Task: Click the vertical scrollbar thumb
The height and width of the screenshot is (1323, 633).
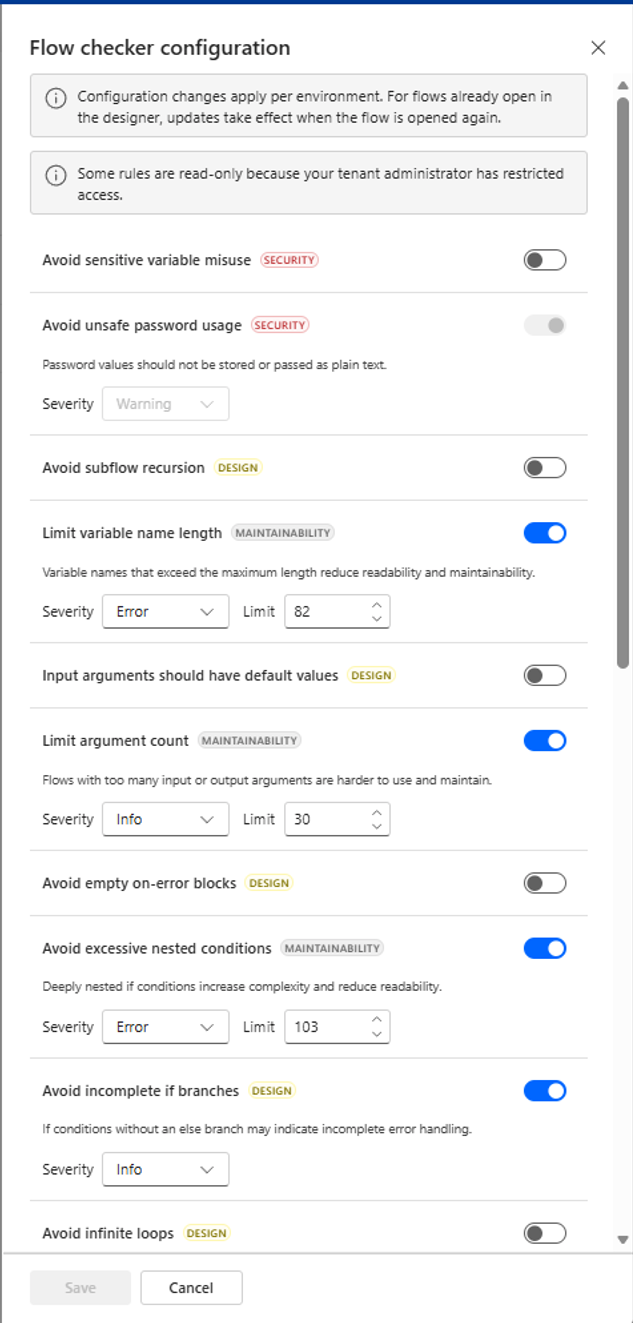Action: 623,382
